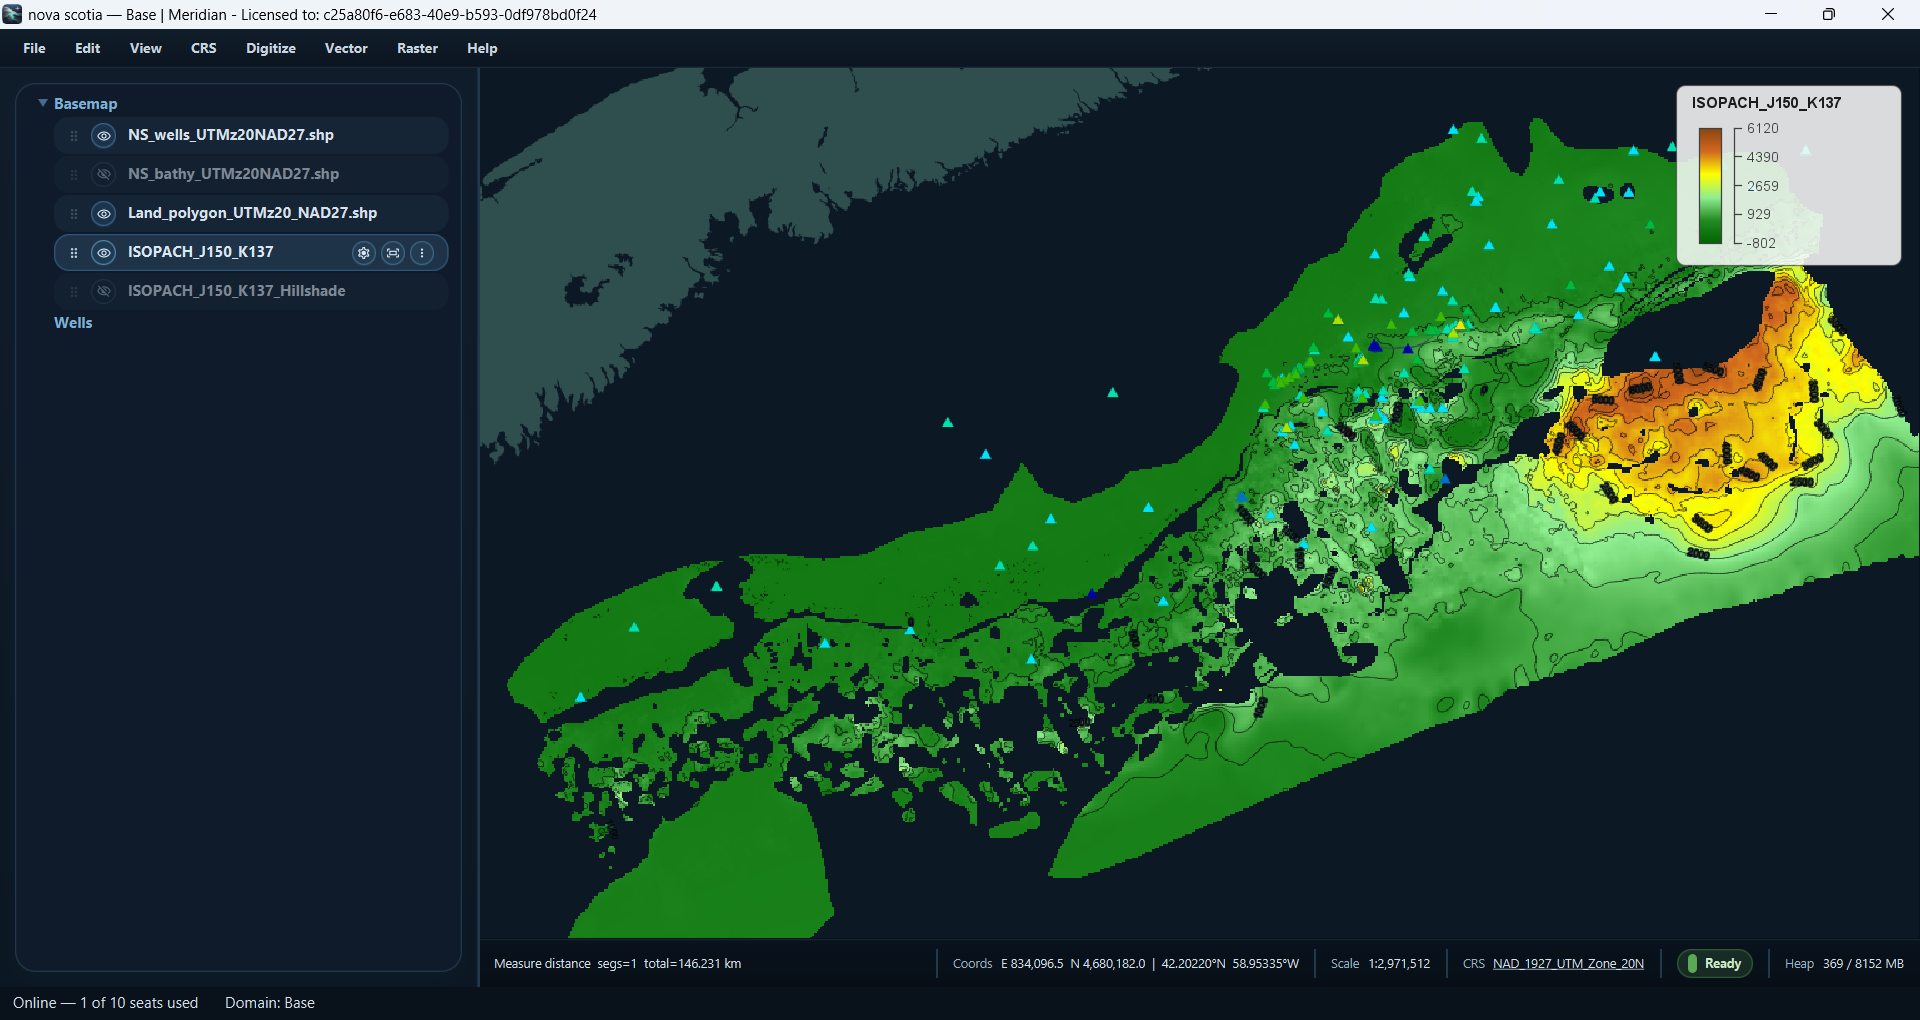Open the File menu
Screen dimensions: 1920x1020
34,48
